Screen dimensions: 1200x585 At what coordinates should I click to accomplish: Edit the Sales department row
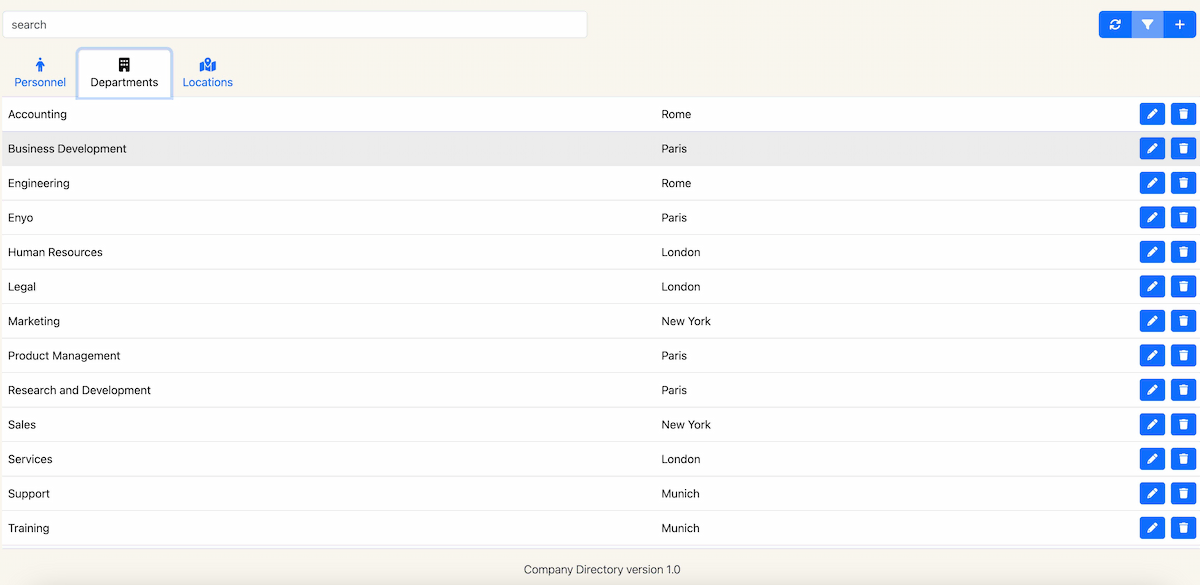click(1152, 425)
